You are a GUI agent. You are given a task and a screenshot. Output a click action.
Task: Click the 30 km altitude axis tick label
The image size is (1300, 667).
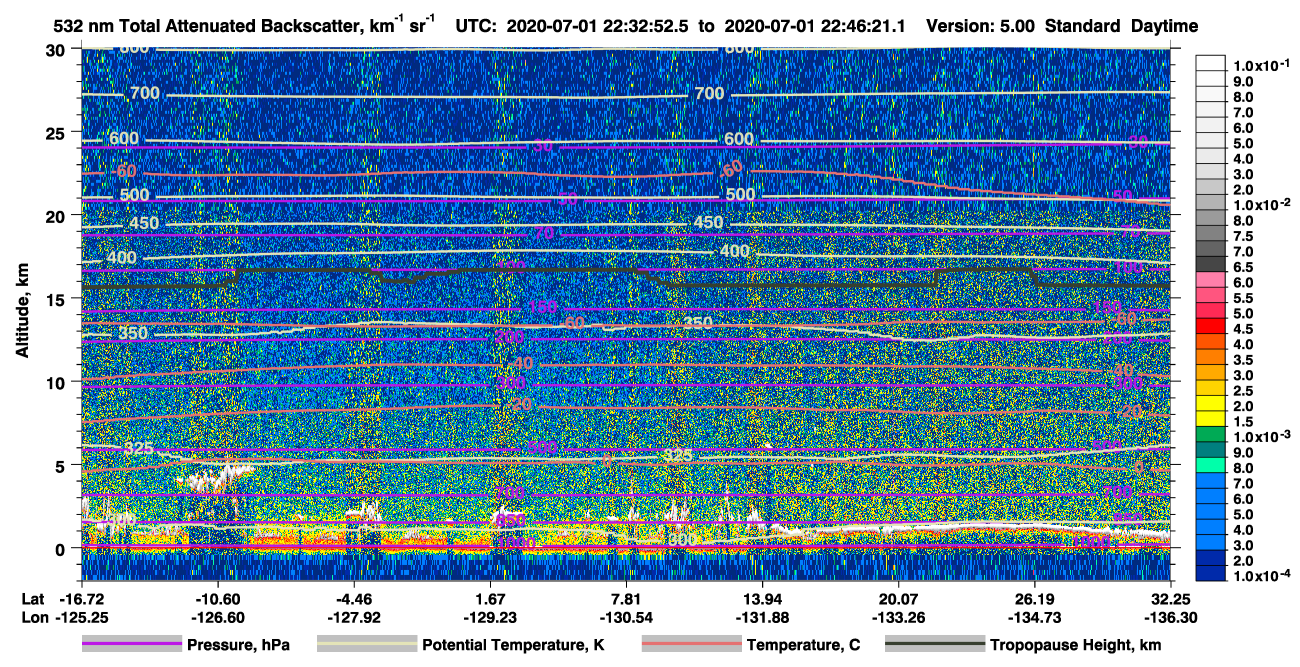[58, 50]
